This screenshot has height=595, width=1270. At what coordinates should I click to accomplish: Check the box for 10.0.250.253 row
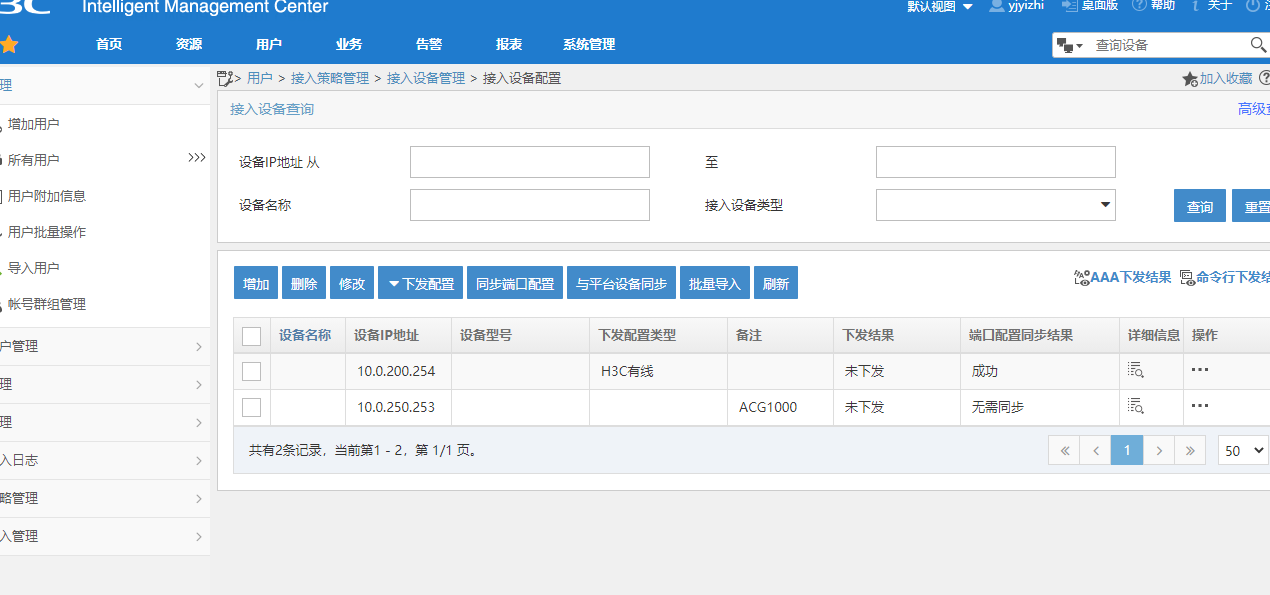(252, 407)
